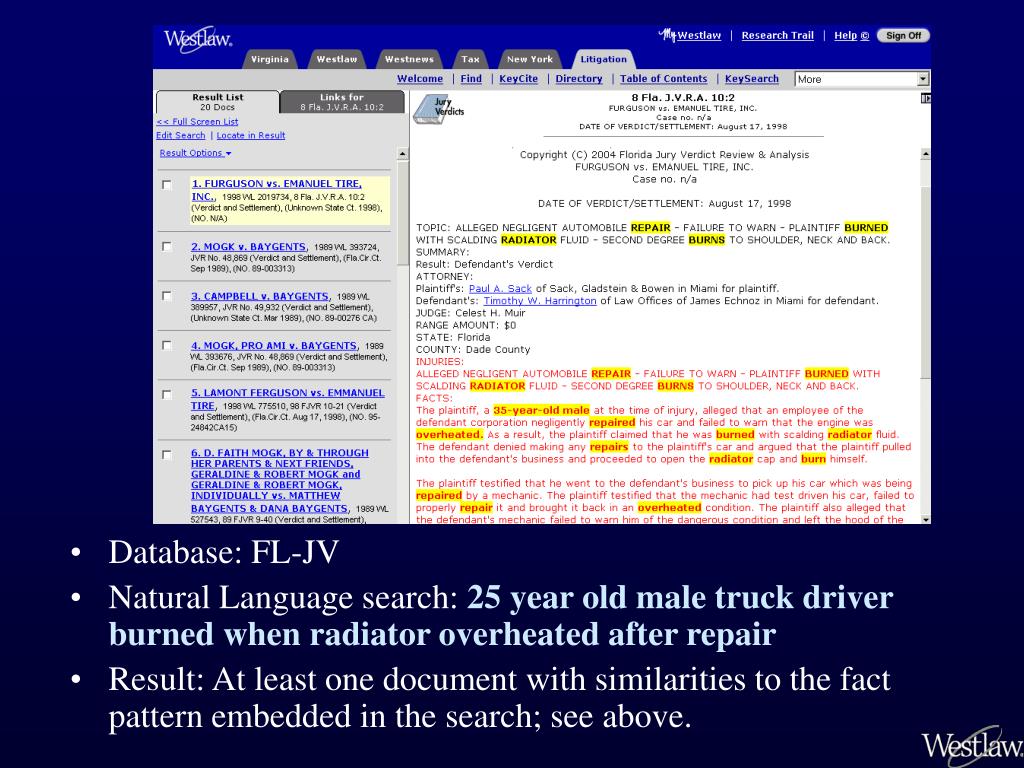This screenshot has height=768, width=1024.
Task: Open result 3 Campbell v. Baygents
Action: tap(261, 296)
